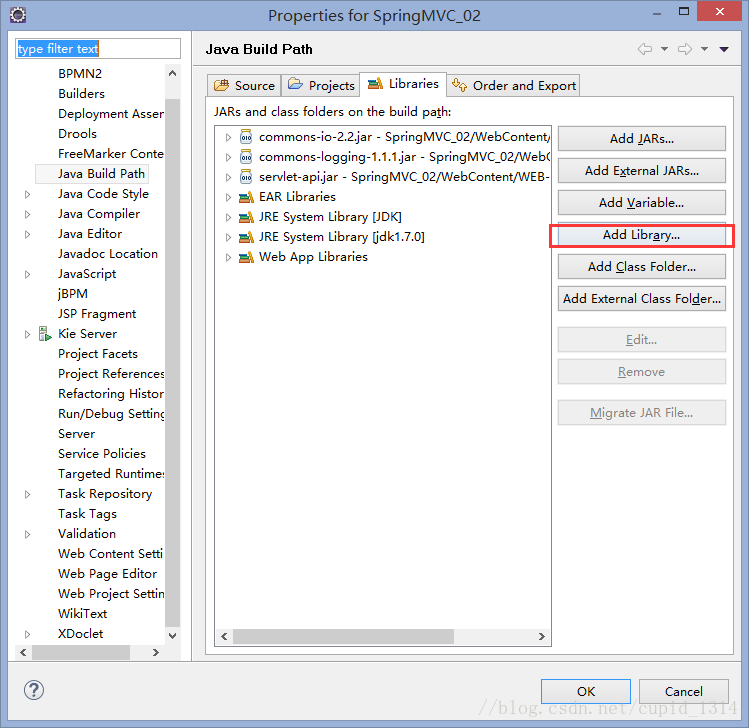Switch to the Projects tab
Screen dimensions: 749x728
pos(321,86)
